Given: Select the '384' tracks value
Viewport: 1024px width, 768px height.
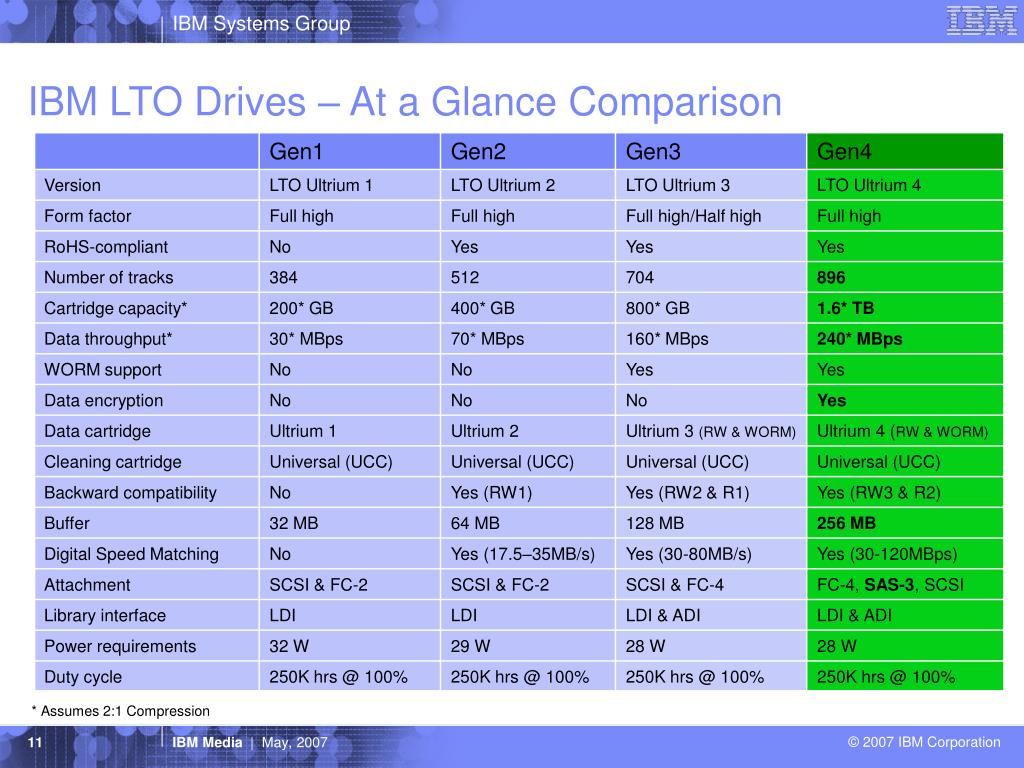Looking at the screenshot, I should pyautogui.click(x=283, y=278).
